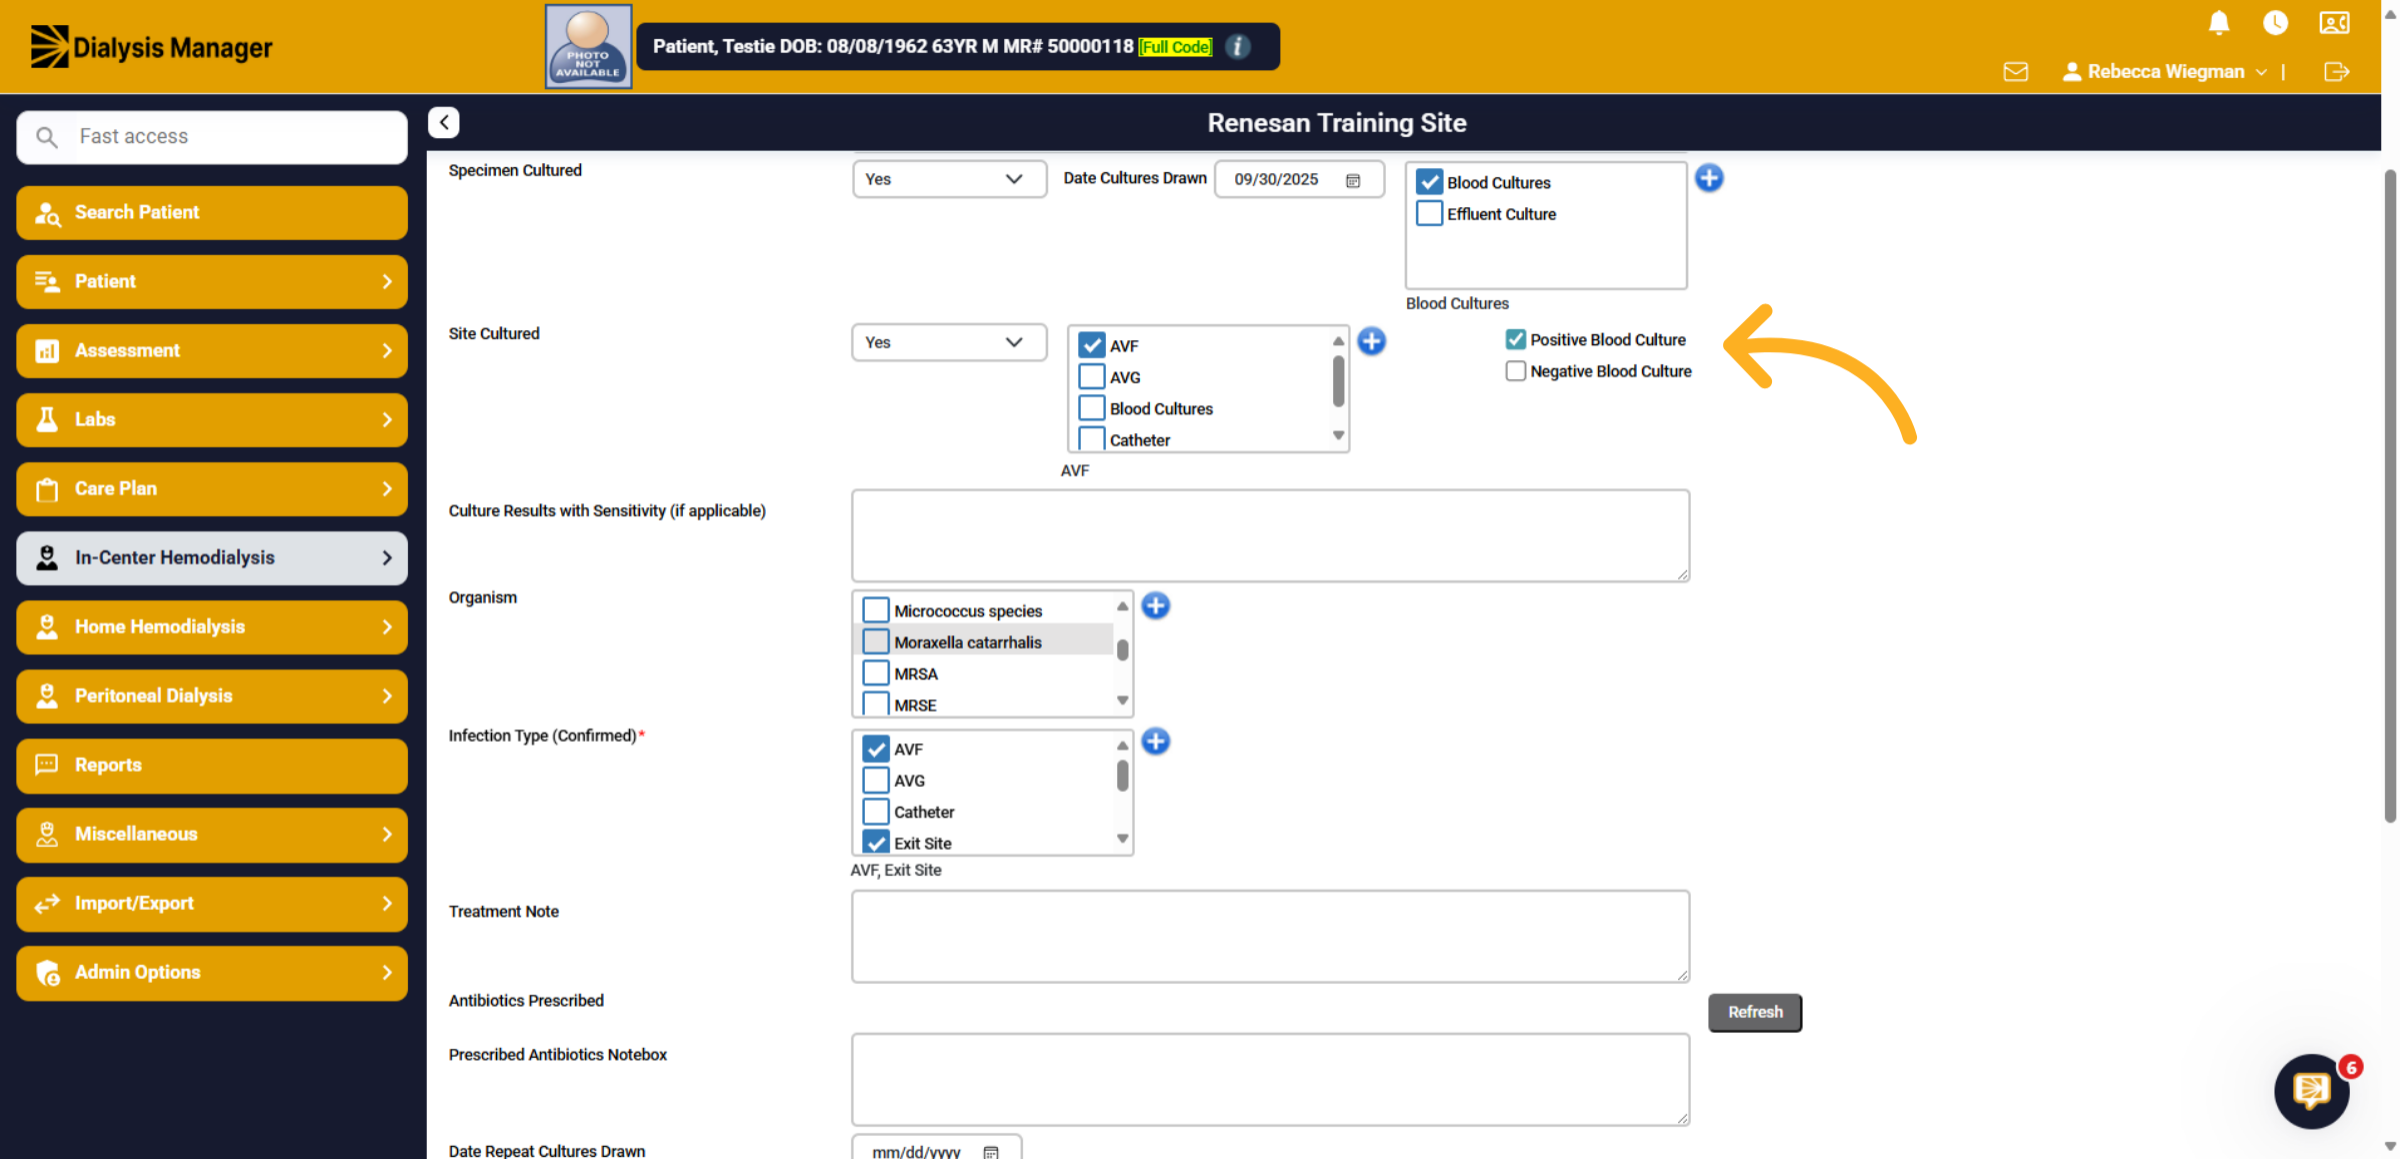Screen dimensions: 2400x1159
Task: Click the Dialysis Manager logo
Action: click(151, 47)
